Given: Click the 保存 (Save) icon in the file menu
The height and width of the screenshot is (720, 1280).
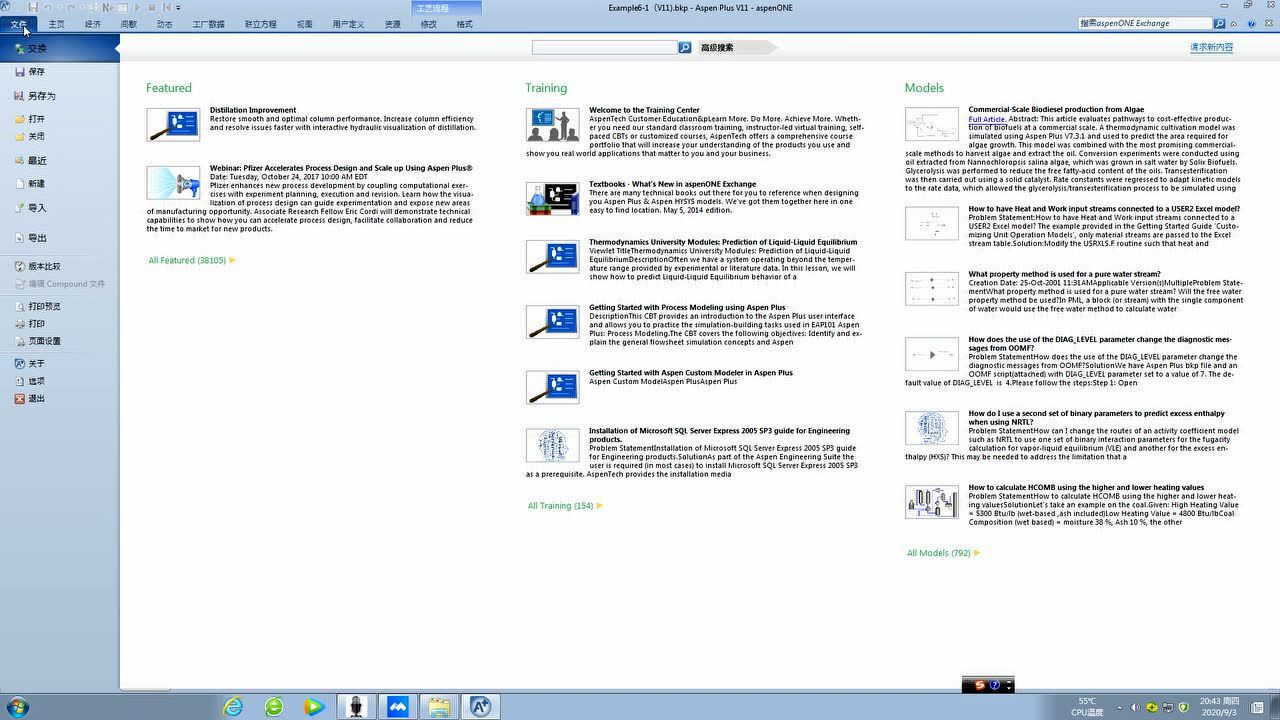Looking at the screenshot, I should (x=20, y=72).
